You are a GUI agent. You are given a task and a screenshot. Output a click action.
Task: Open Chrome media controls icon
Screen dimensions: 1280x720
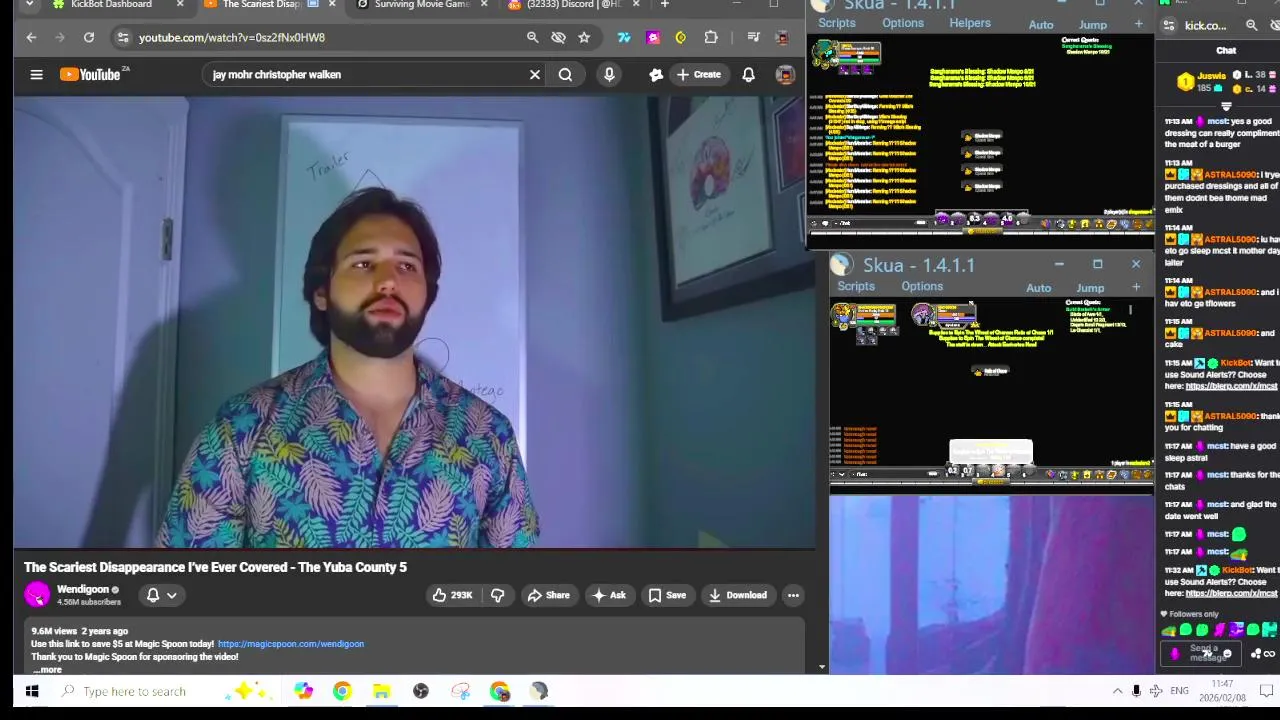(753, 37)
